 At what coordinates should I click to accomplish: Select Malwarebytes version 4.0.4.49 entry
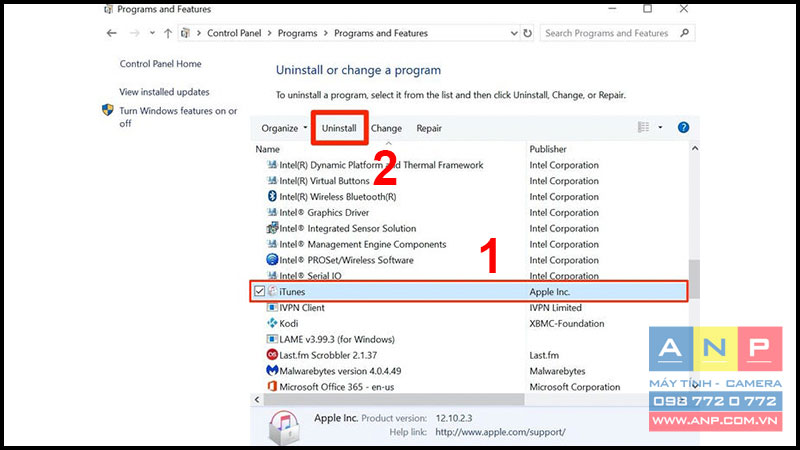point(340,370)
